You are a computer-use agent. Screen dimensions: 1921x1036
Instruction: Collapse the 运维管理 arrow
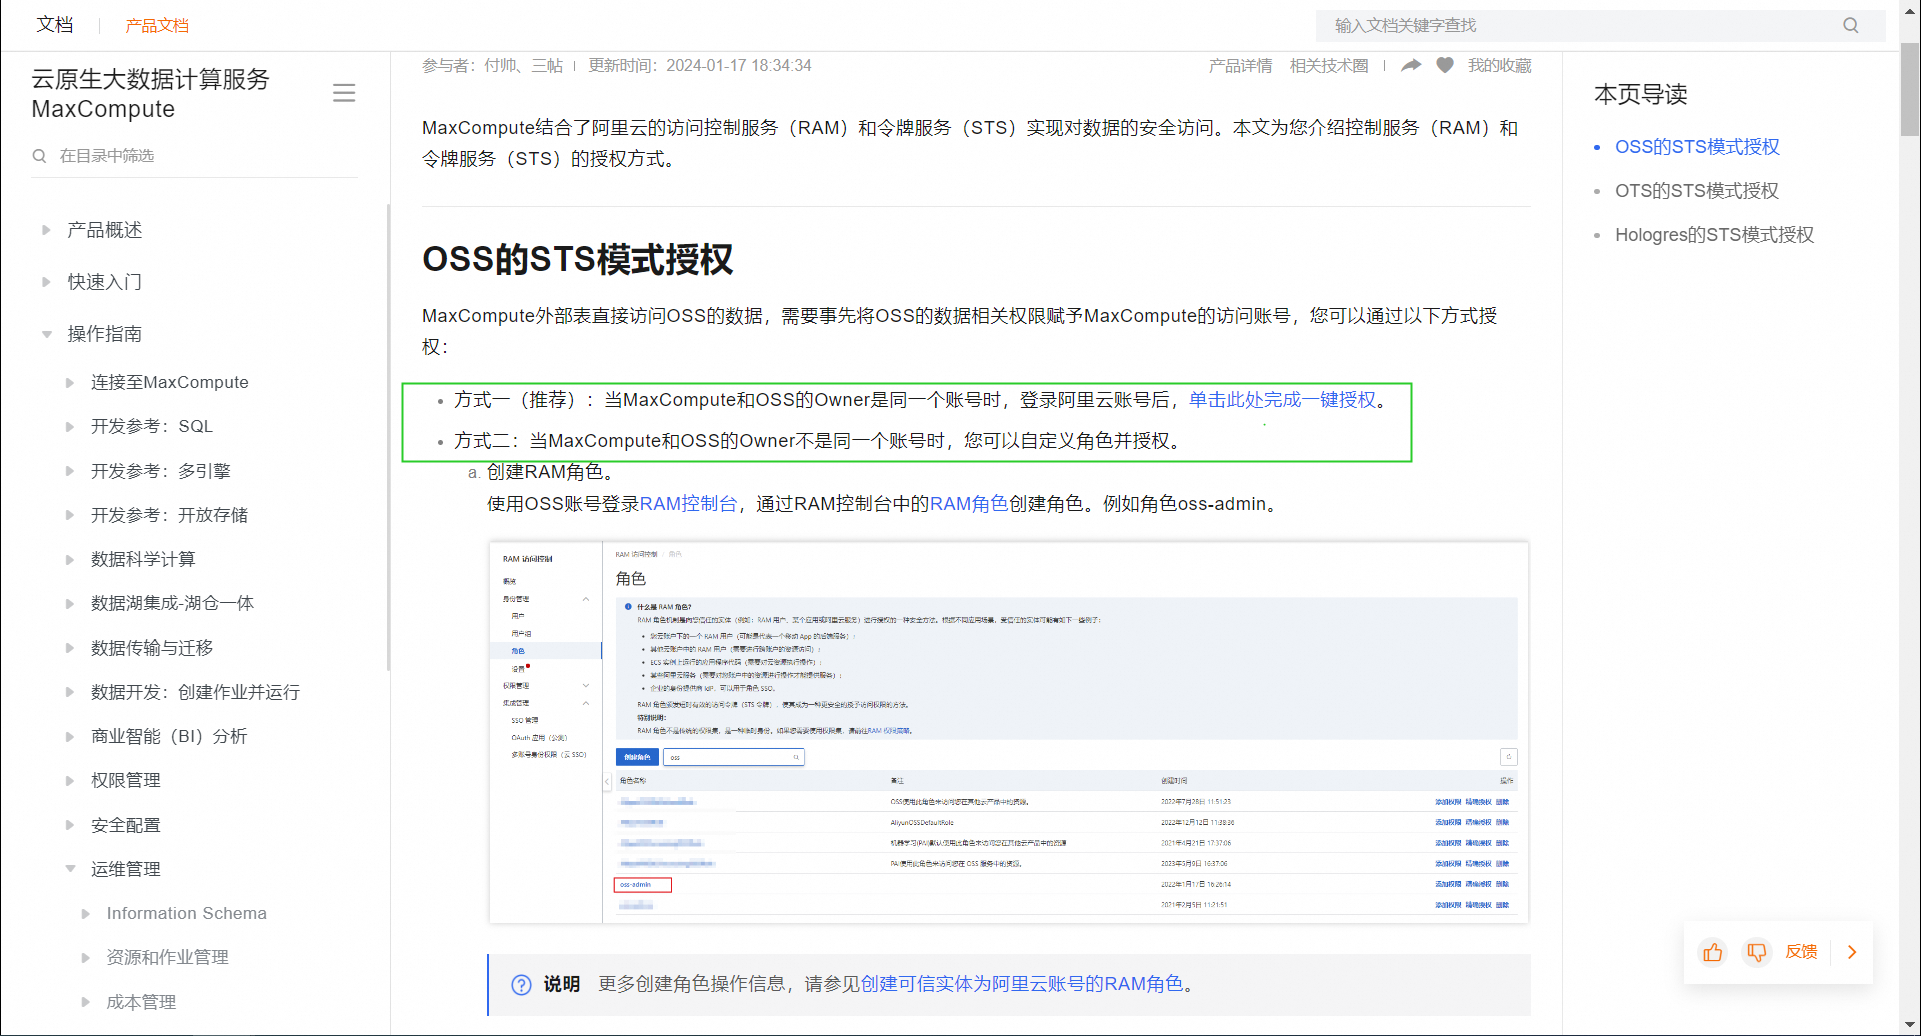pos(70,869)
